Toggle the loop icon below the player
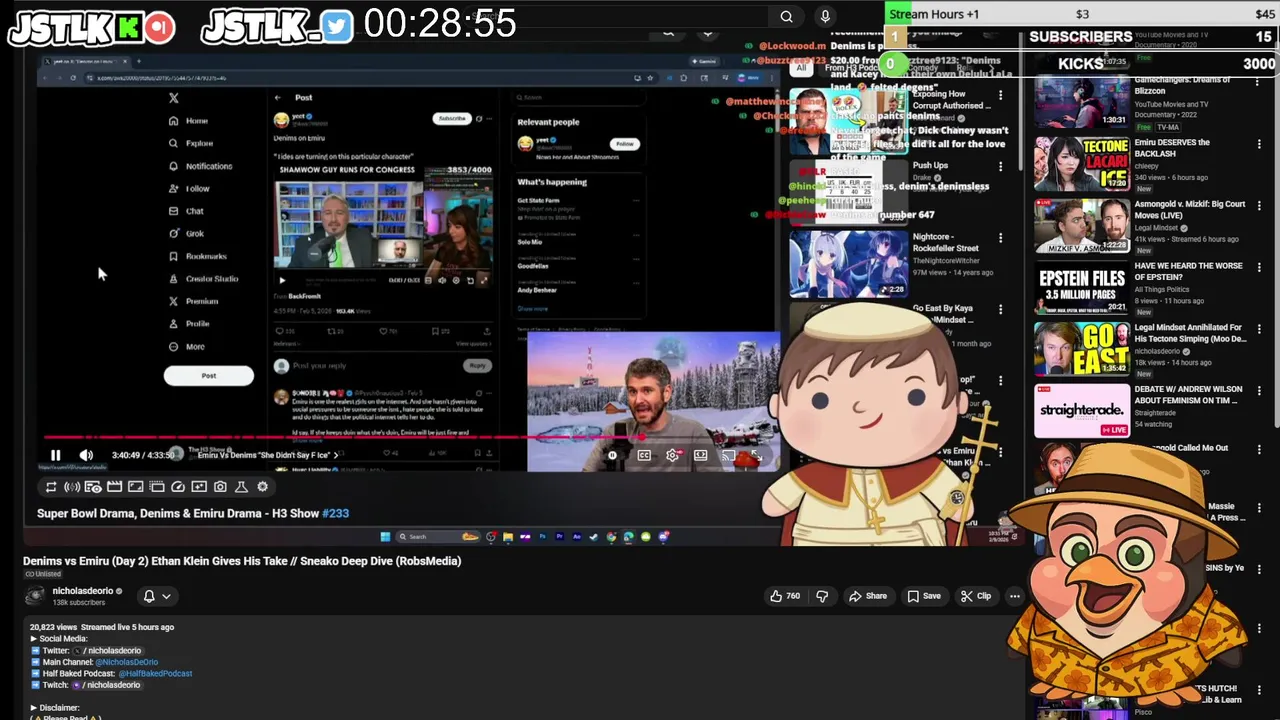The height and width of the screenshot is (720, 1280). coord(51,487)
